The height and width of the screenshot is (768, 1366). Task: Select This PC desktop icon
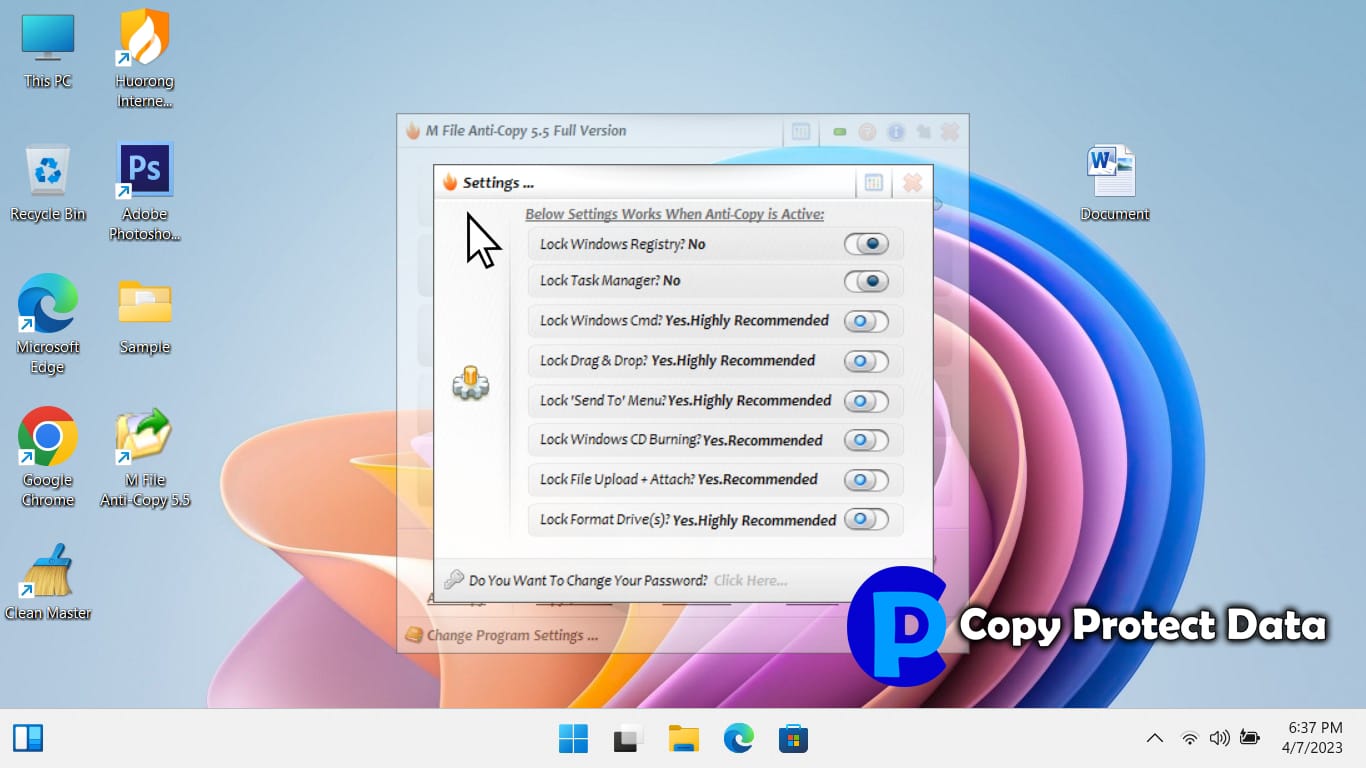click(48, 51)
